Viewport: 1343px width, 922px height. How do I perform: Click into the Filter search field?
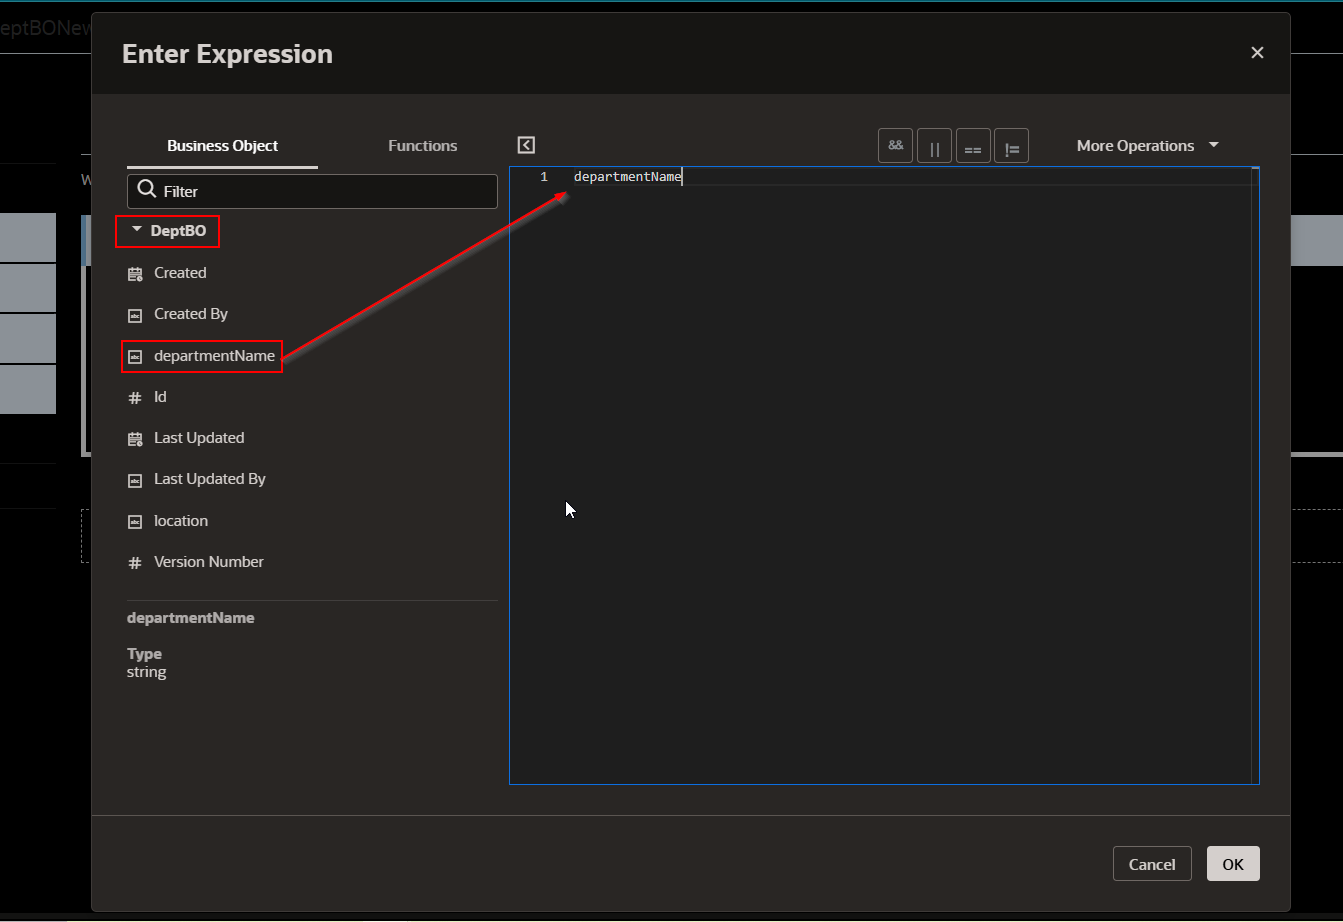[x=312, y=191]
